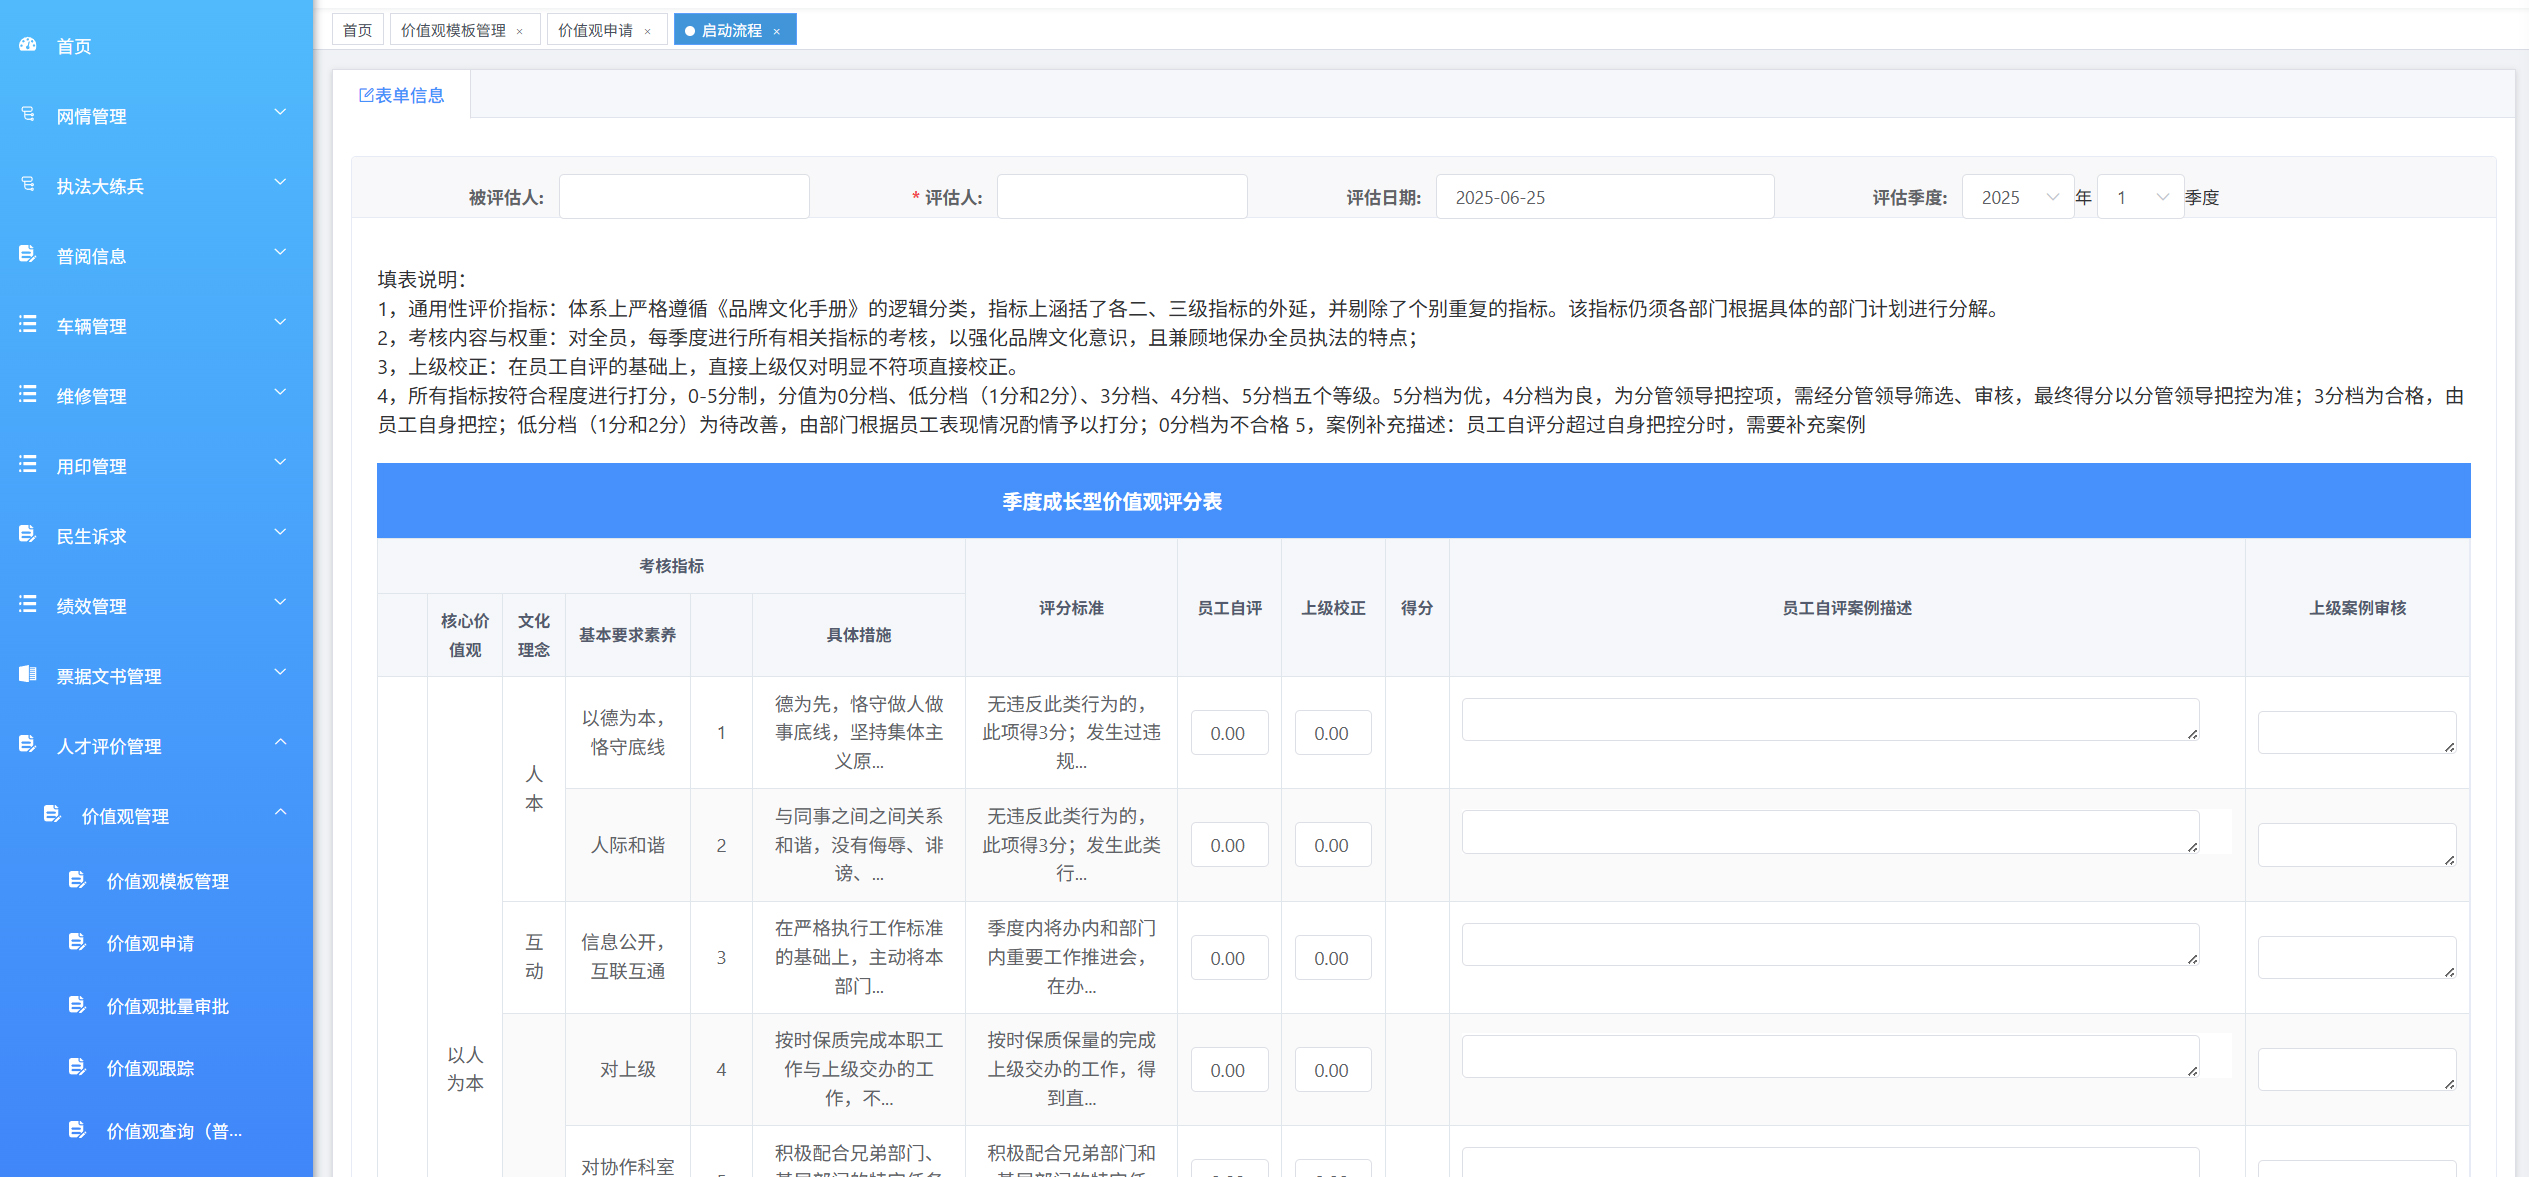Open 价值观模板管理 in sidebar
The height and width of the screenshot is (1177, 2529).
coord(168,881)
